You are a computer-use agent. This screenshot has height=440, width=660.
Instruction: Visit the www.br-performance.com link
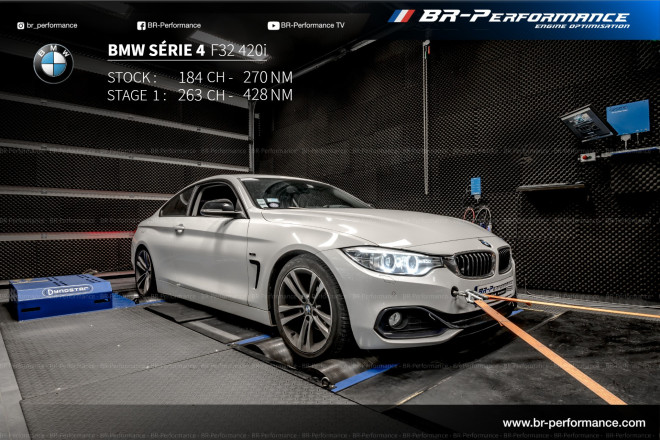point(573,423)
